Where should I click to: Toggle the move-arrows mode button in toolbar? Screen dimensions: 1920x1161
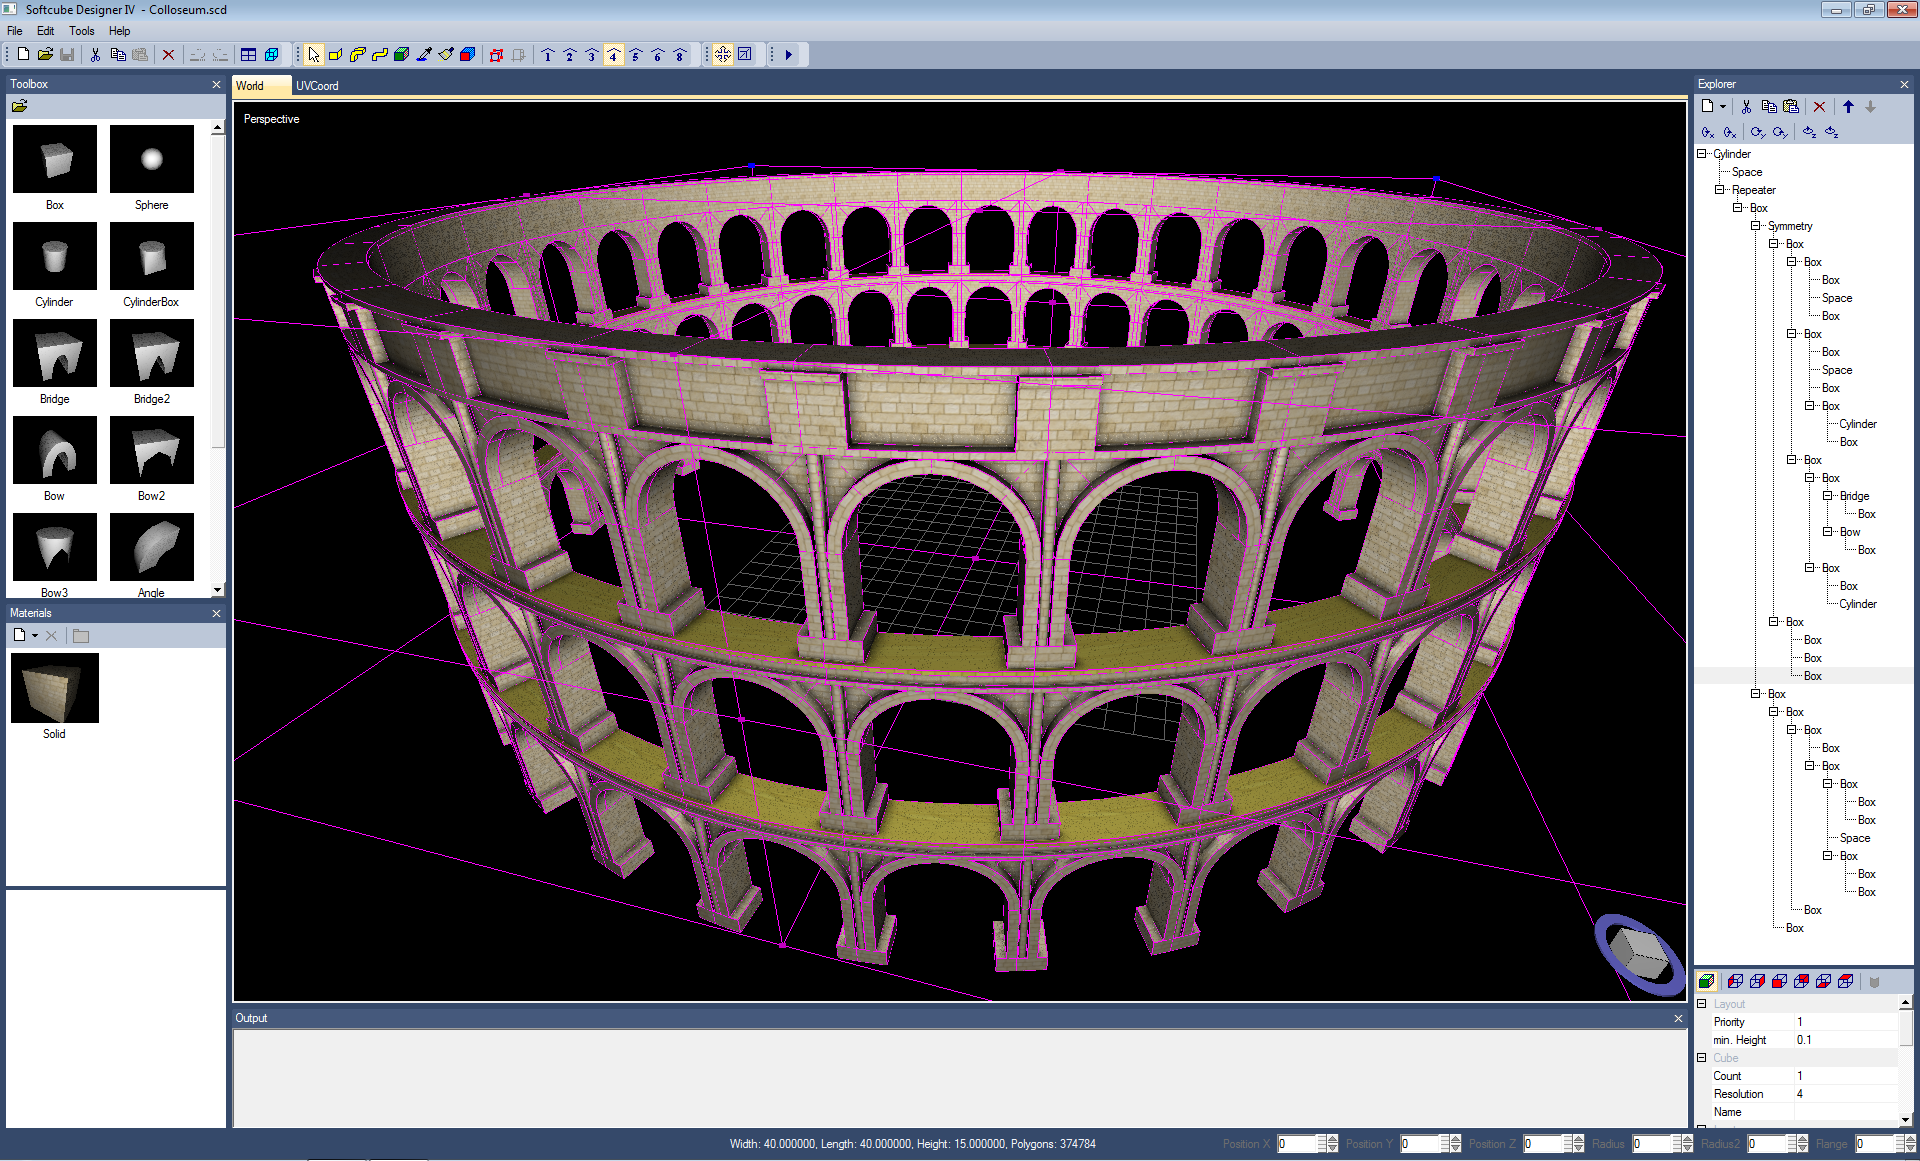pyautogui.click(x=723, y=55)
